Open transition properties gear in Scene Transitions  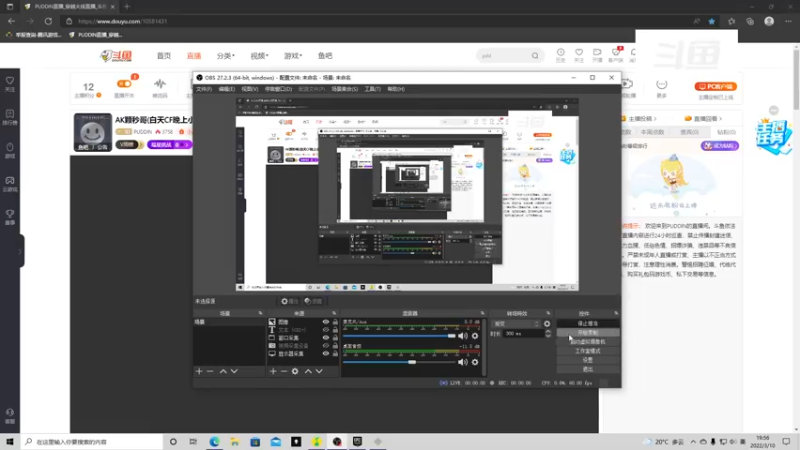[547, 324]
